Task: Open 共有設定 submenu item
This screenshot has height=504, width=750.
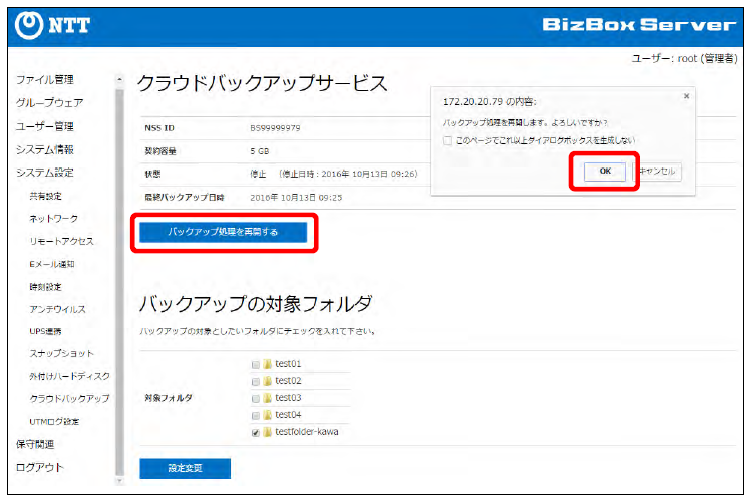Action: 45,196
